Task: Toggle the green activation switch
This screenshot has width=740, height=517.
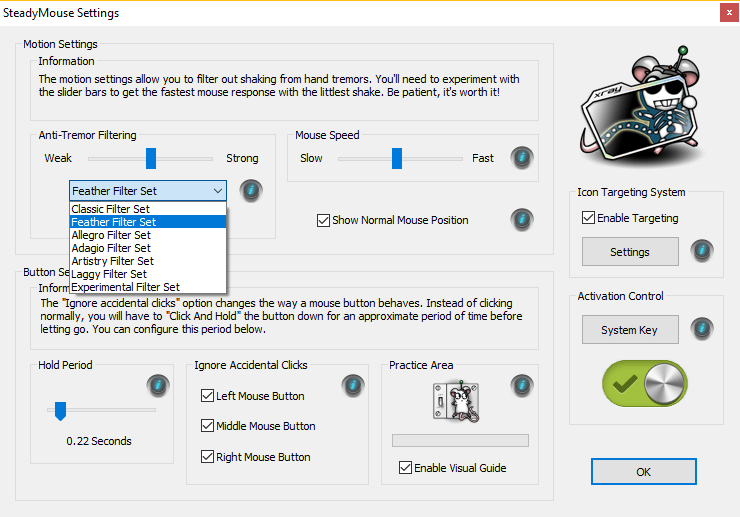Action: (646, 385)
